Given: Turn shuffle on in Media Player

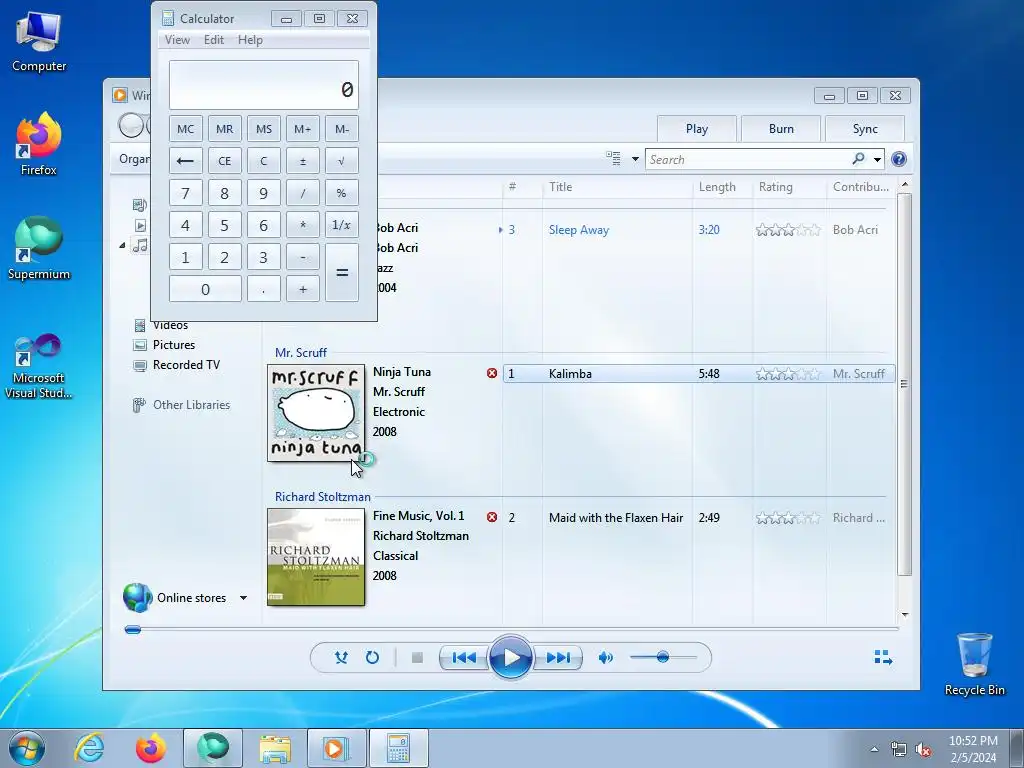Looking at the screenshot, I should coord(341,658).
